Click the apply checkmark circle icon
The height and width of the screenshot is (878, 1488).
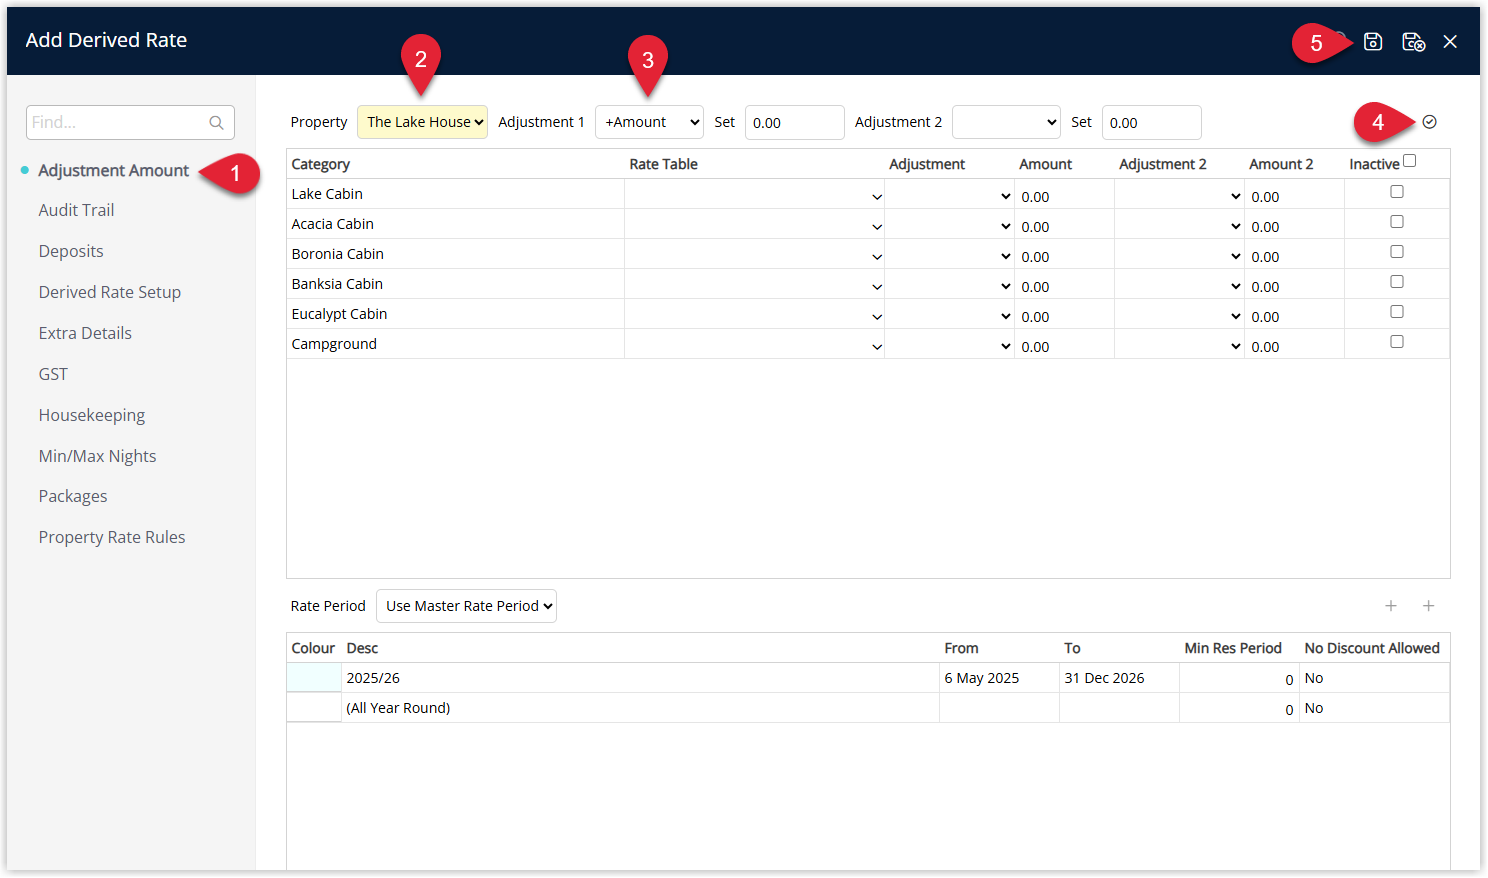point(1429,122)
